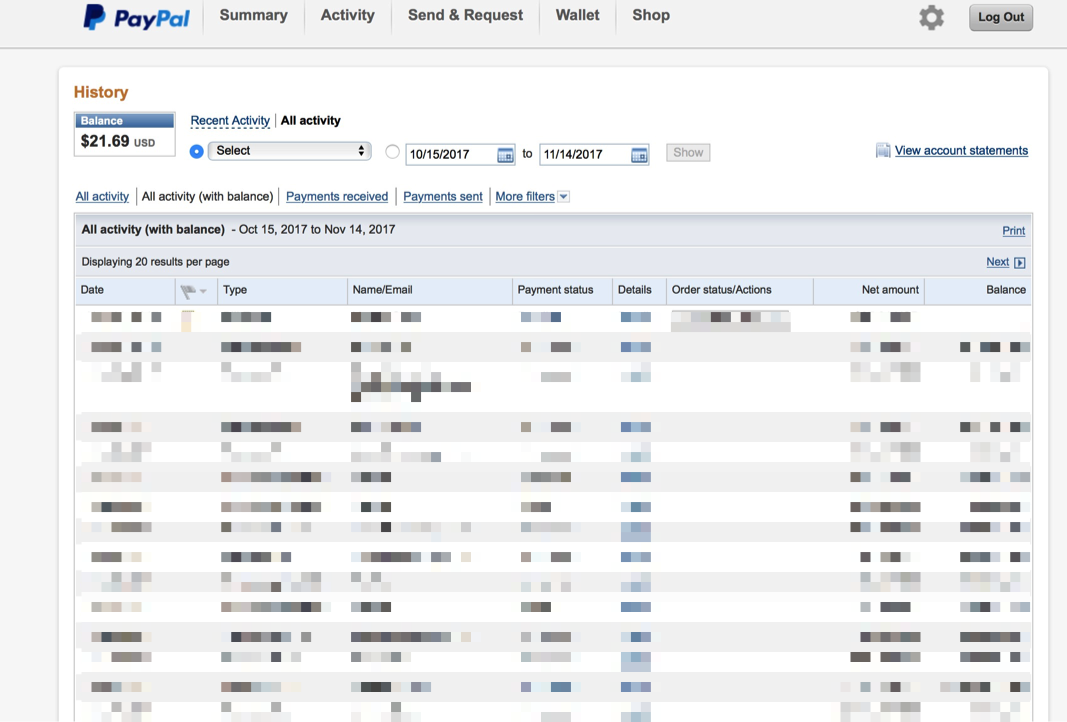Select the custom date range radio button
The width and height of the screenshot is (1067, 722).
[392, 152]
